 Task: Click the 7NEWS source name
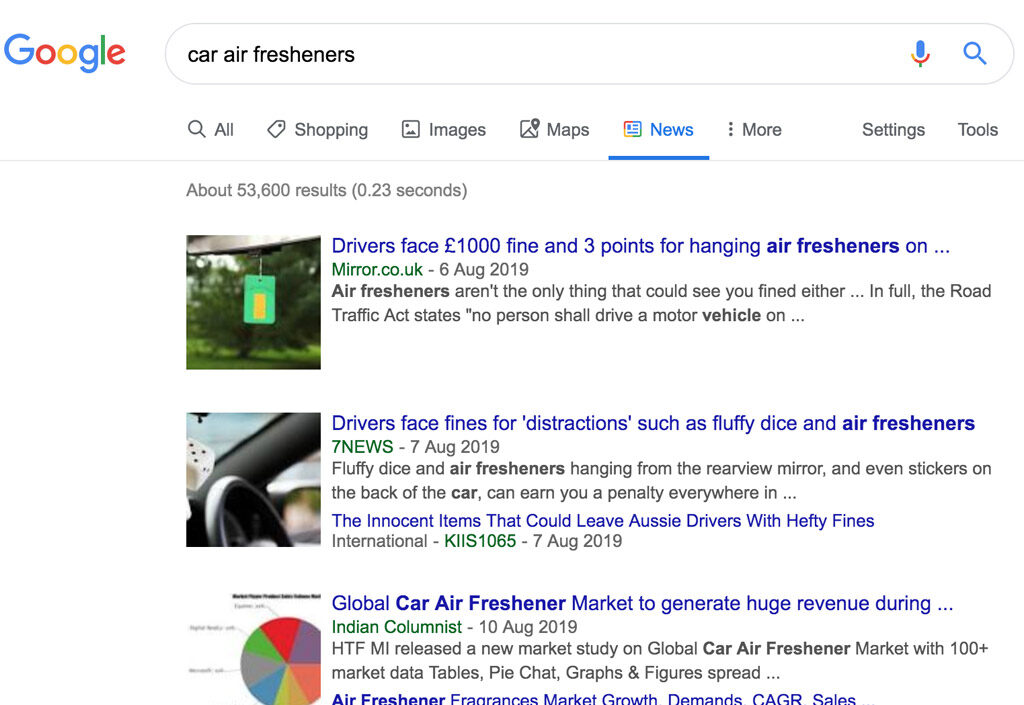click(362, 446)
